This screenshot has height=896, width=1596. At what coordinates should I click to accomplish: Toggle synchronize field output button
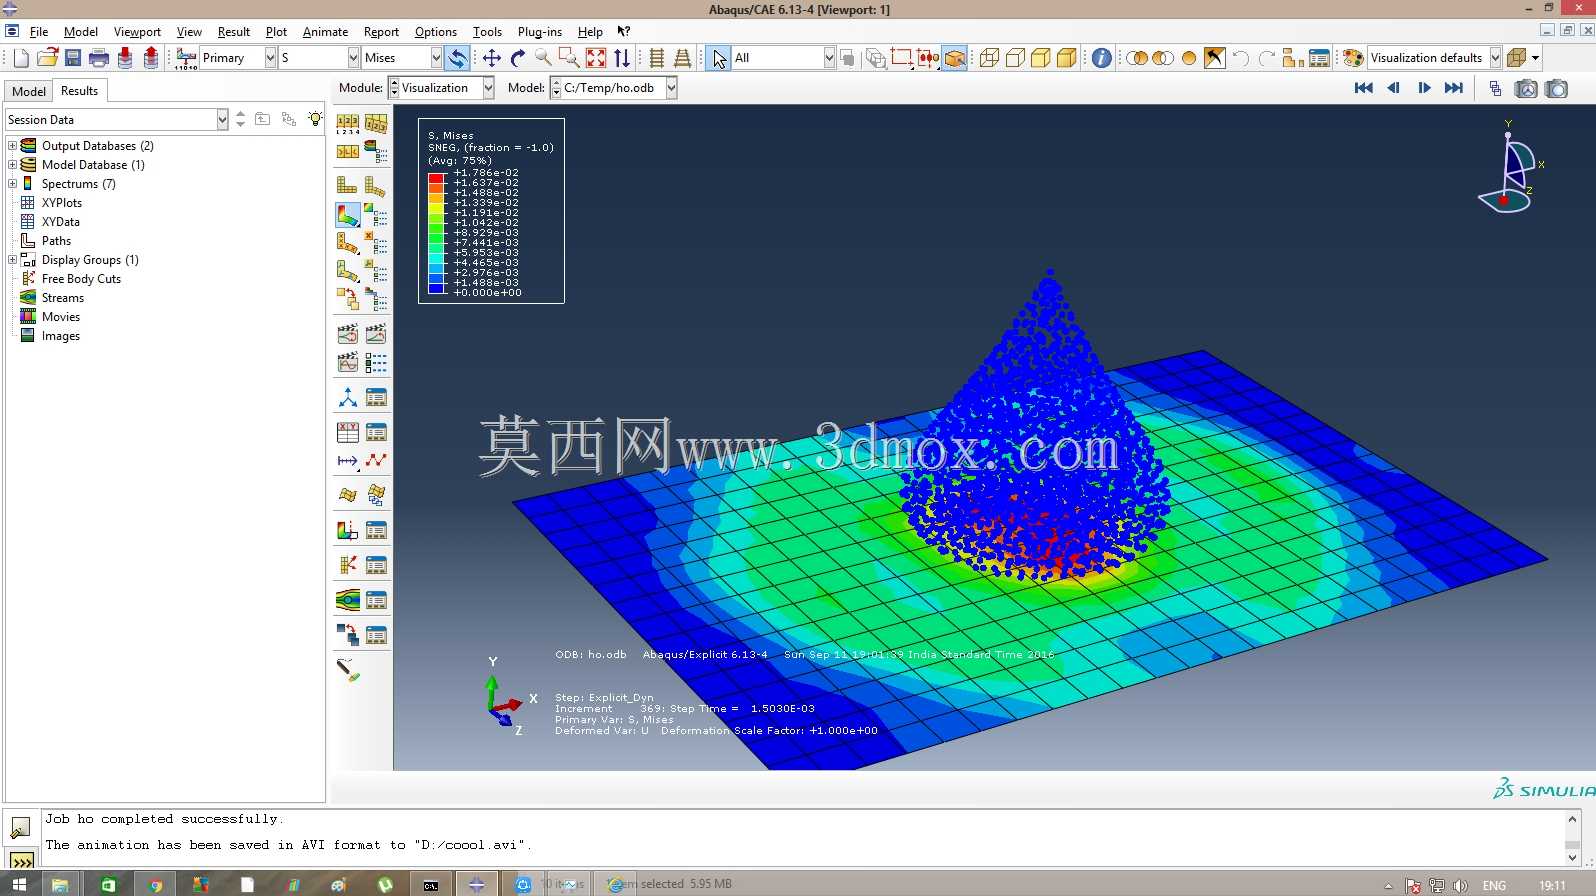457,58
